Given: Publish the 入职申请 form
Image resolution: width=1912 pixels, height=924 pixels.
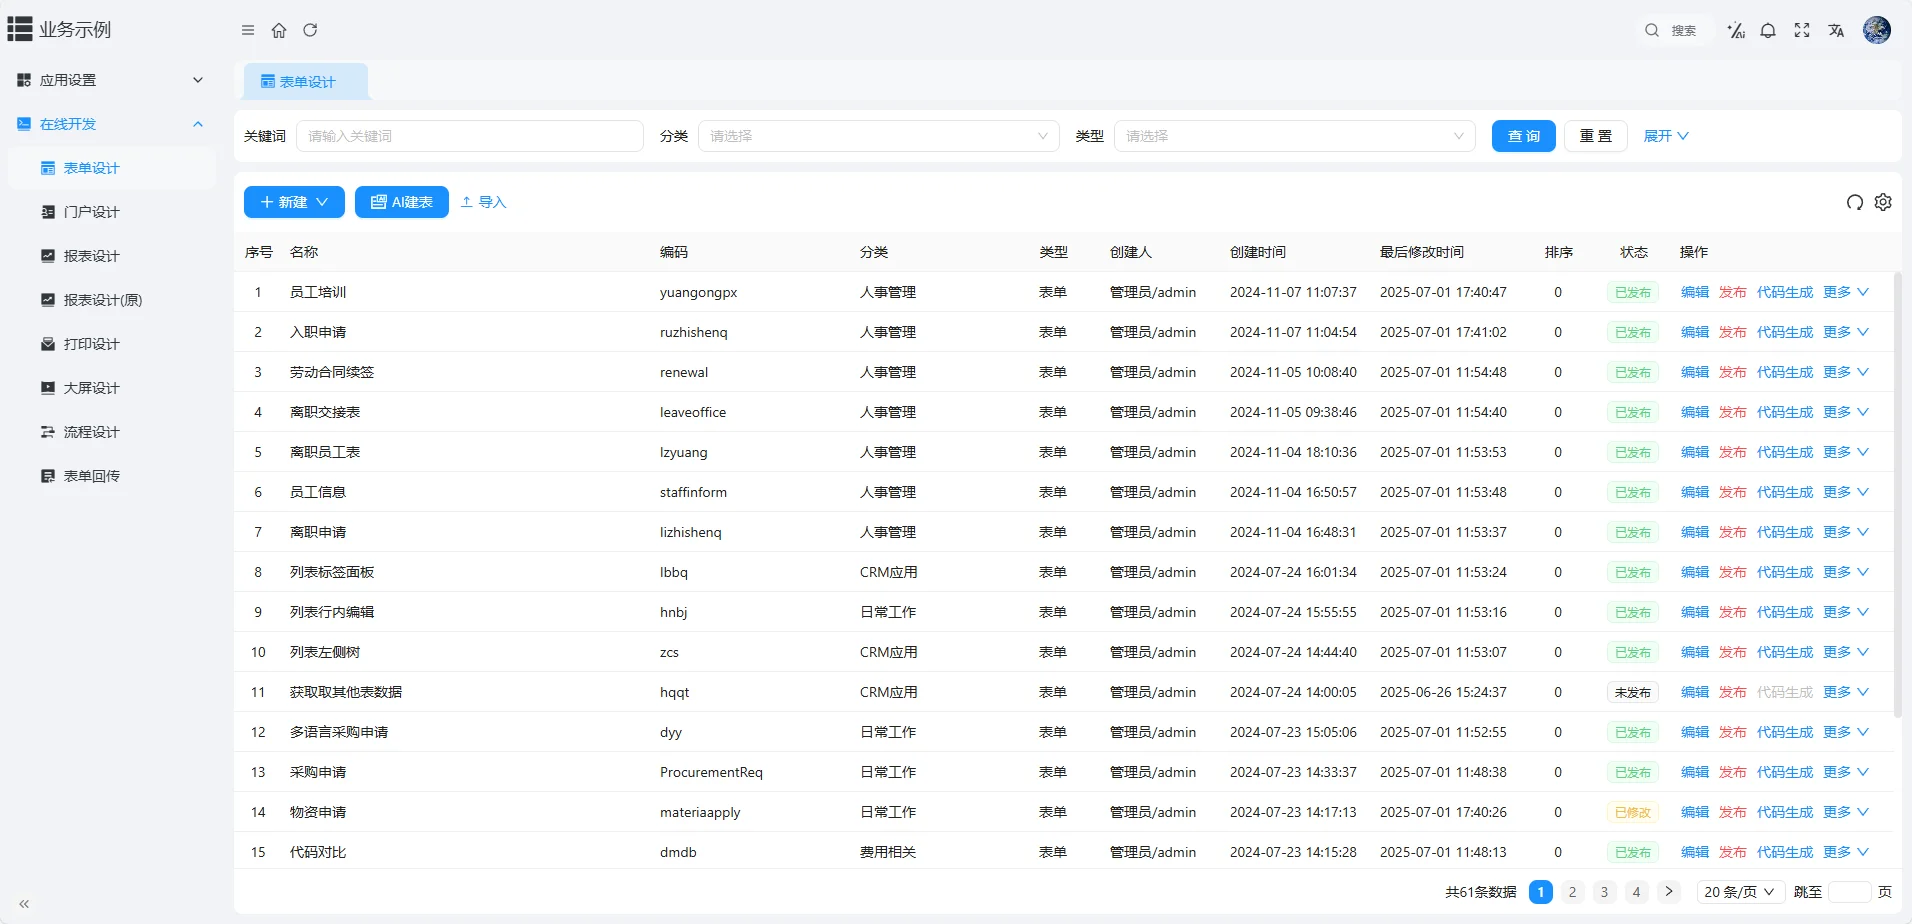Looking at the screenshot, I should [x=1733, y=332].
